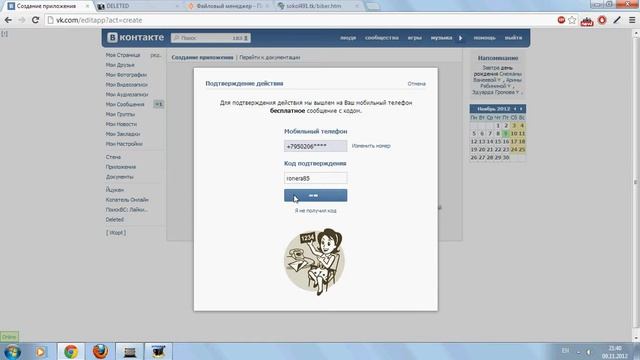Open Мои Аудиозаписи in sidebar
The height and width of the screenshot is (360, 640).
pos(127,94)
